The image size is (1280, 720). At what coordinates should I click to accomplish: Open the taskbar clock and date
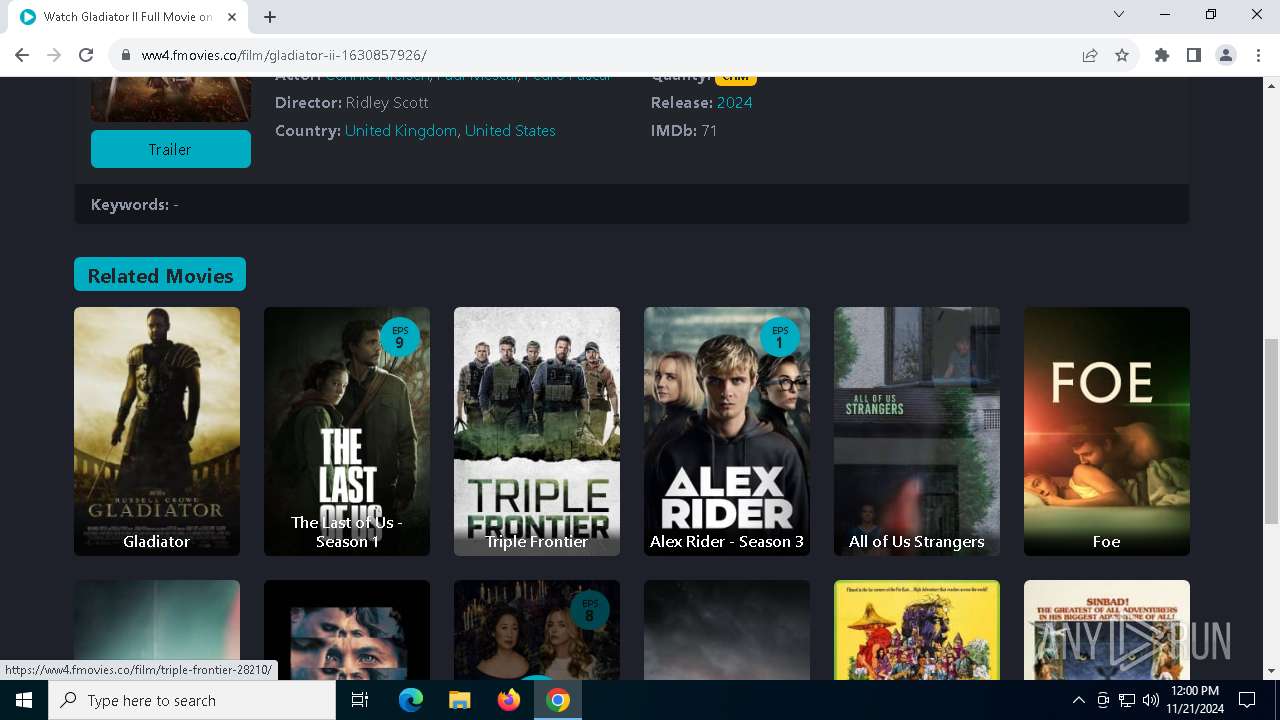[x=1194, y=700]
